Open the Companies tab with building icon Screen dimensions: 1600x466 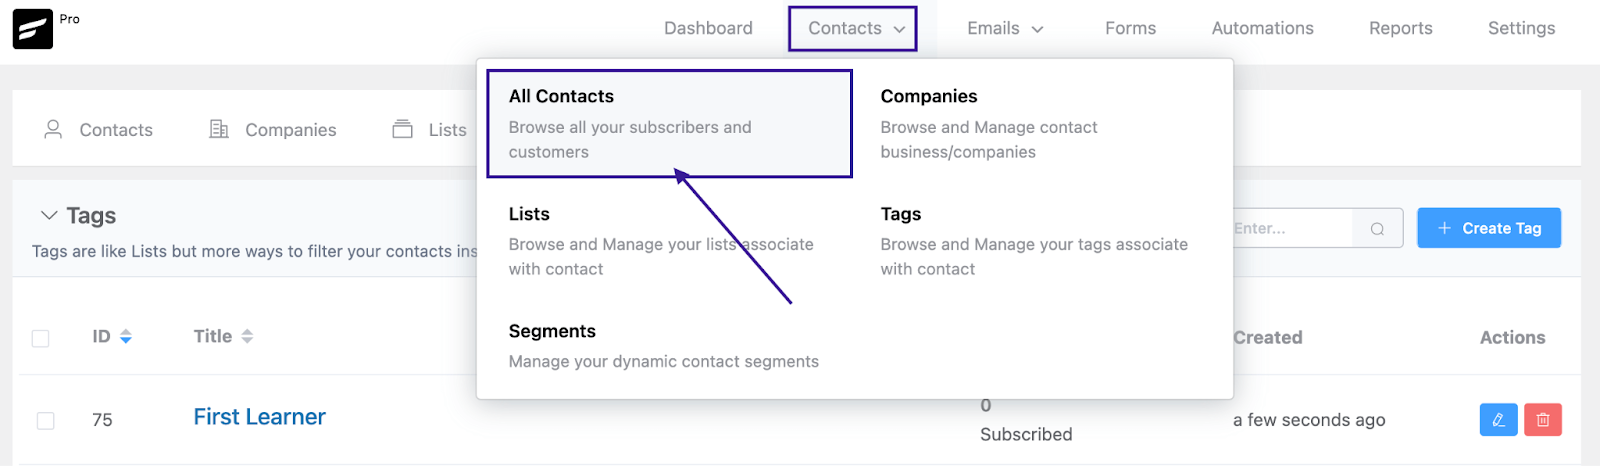coord(272,130)
